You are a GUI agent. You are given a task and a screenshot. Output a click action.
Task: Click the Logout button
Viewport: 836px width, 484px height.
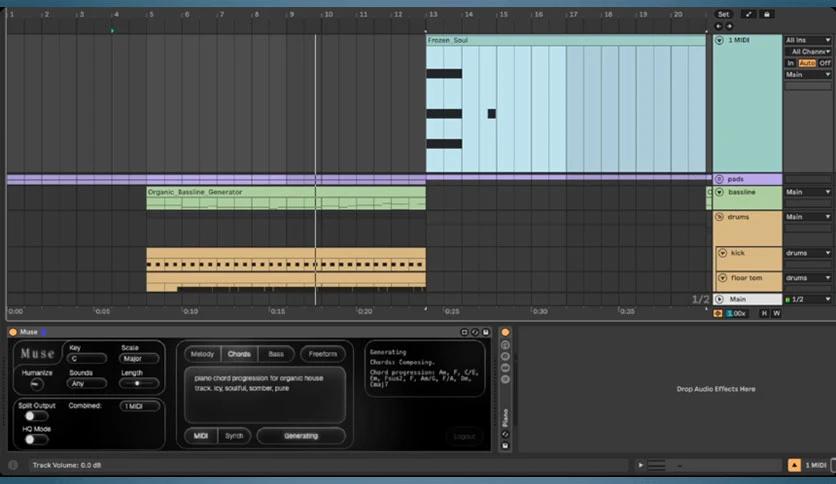(464, 436)
